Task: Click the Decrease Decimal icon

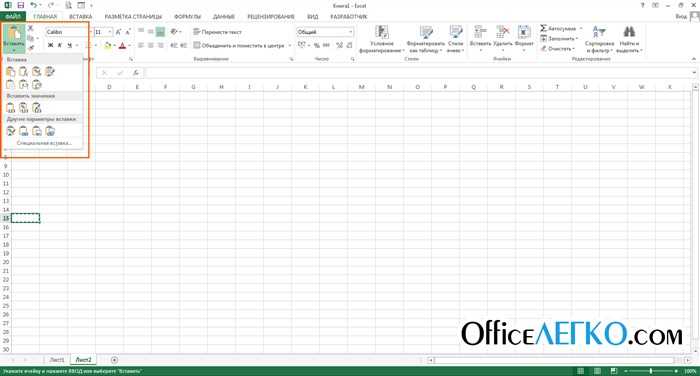Action: (349, 45)
